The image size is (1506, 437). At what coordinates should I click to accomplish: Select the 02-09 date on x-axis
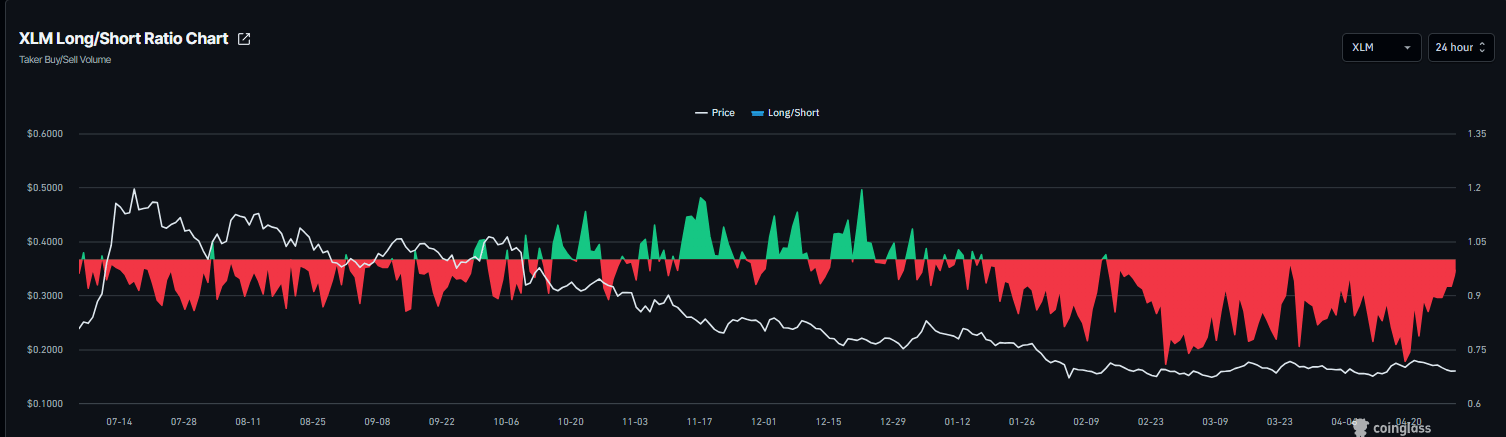point(1086,422)
